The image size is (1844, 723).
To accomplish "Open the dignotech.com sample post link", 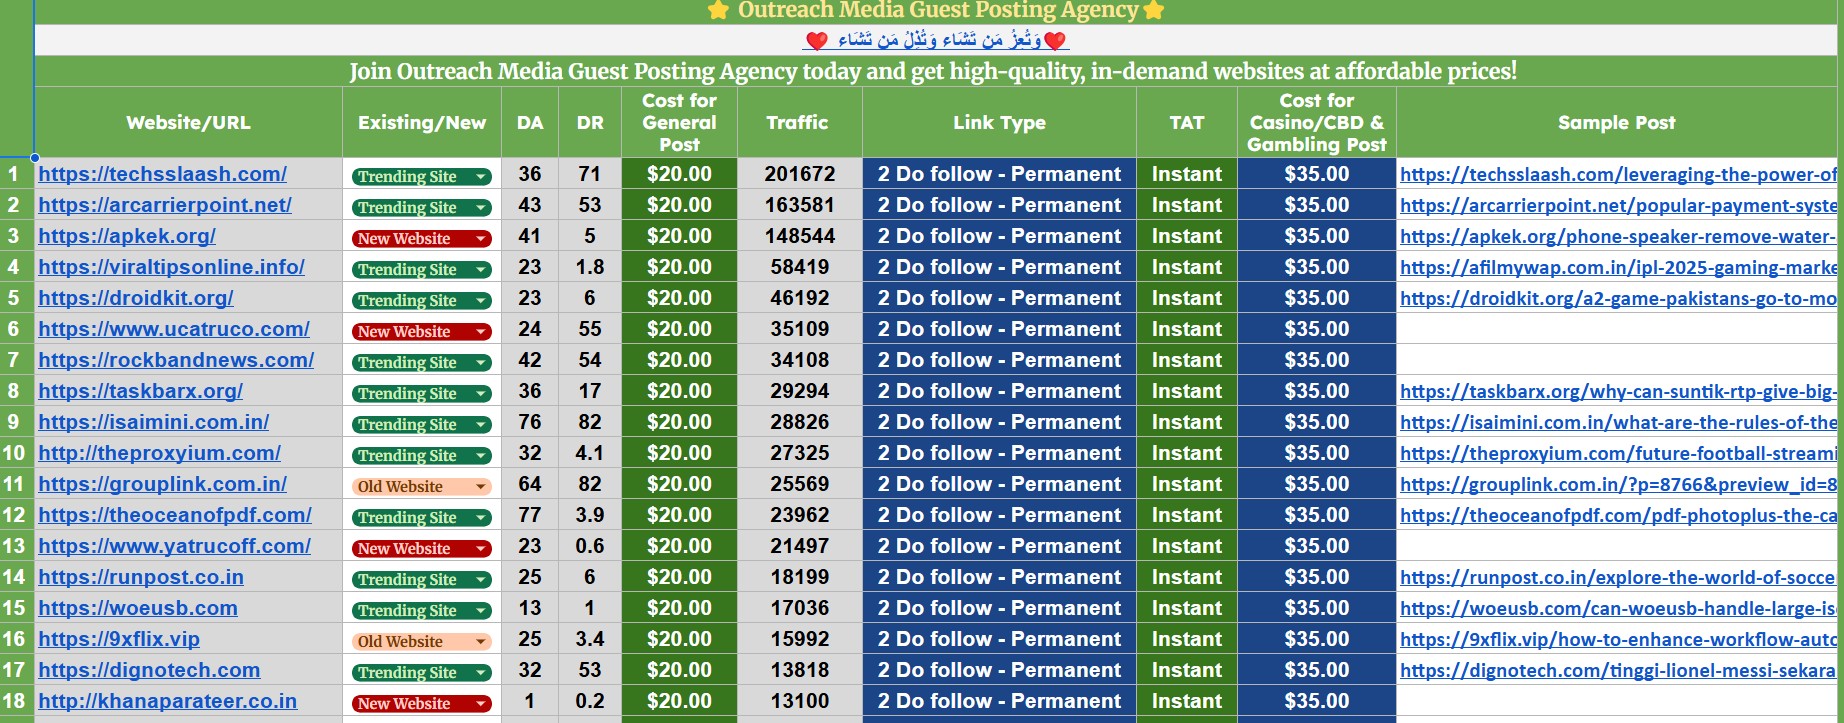I will point(1618,670).
